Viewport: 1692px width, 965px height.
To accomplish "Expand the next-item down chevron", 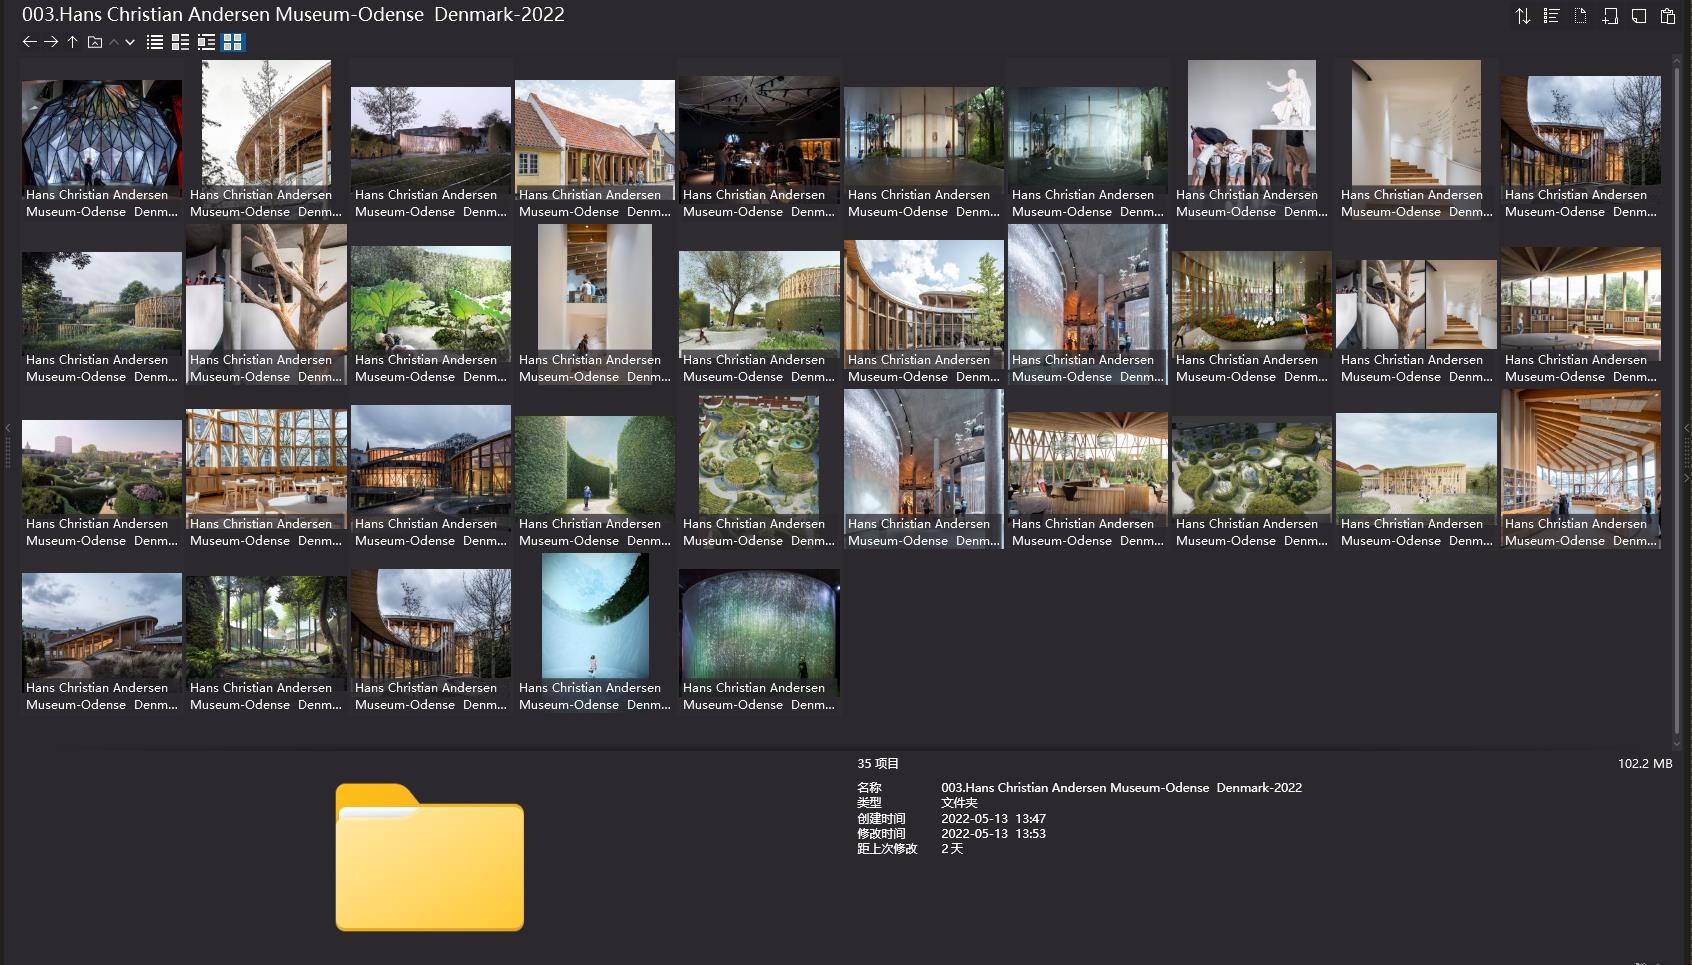I will (x=131, y=42).
